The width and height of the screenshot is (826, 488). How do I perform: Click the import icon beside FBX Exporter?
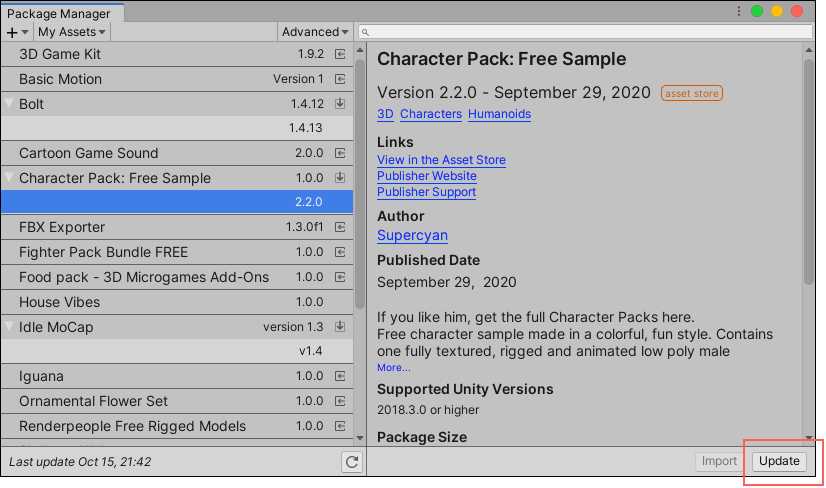point(340,227)
